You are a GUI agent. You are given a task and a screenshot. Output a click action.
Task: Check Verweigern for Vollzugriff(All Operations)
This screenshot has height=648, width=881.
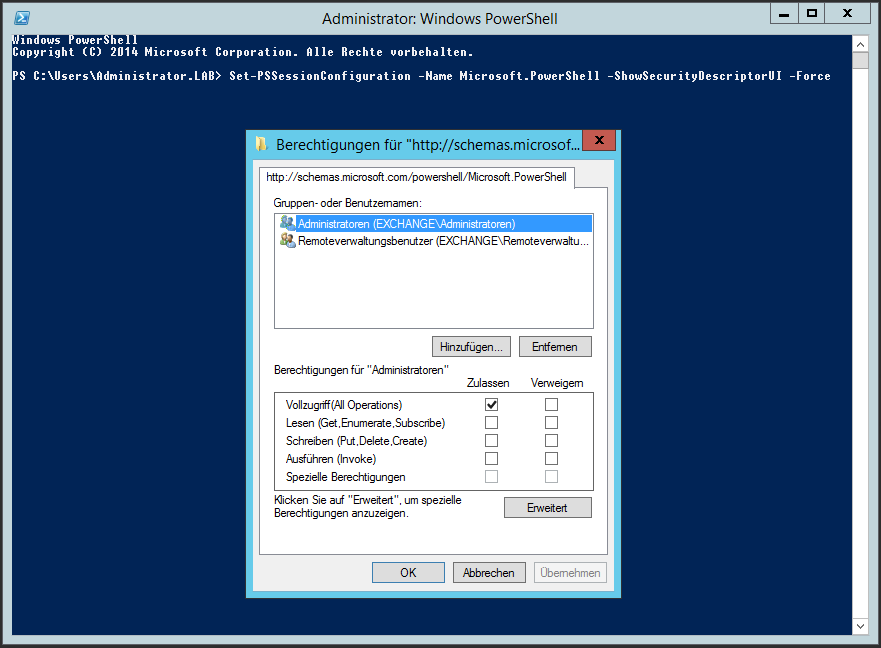pos(552,405)
